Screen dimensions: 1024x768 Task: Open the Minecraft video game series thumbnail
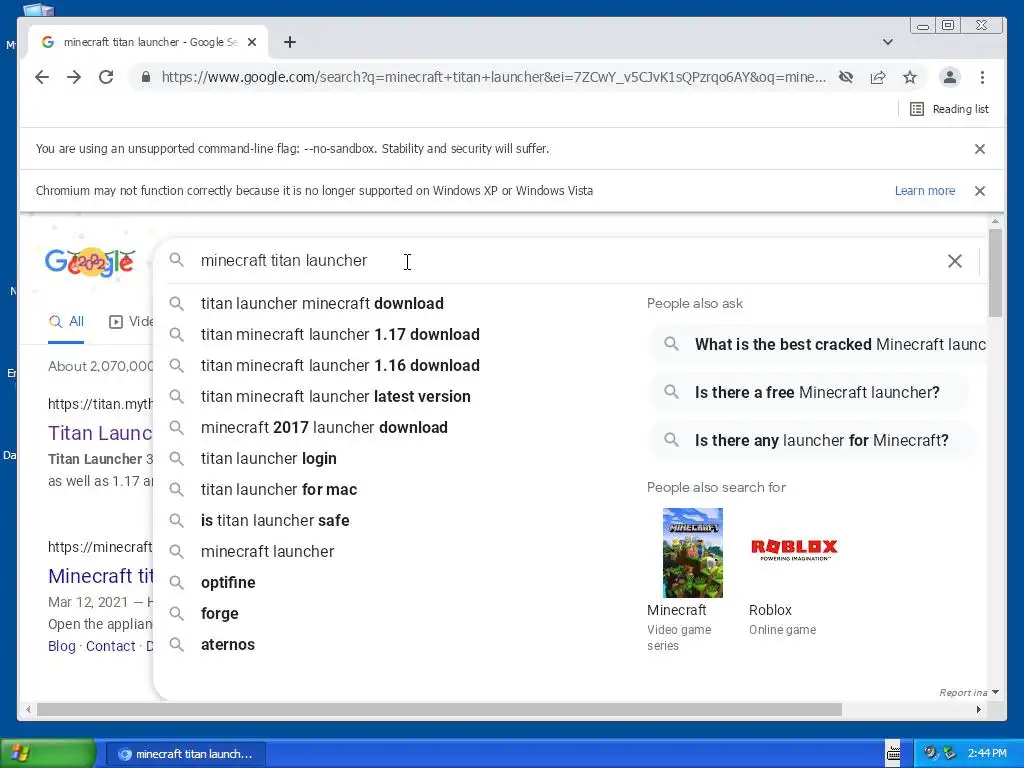pos(693,552)
